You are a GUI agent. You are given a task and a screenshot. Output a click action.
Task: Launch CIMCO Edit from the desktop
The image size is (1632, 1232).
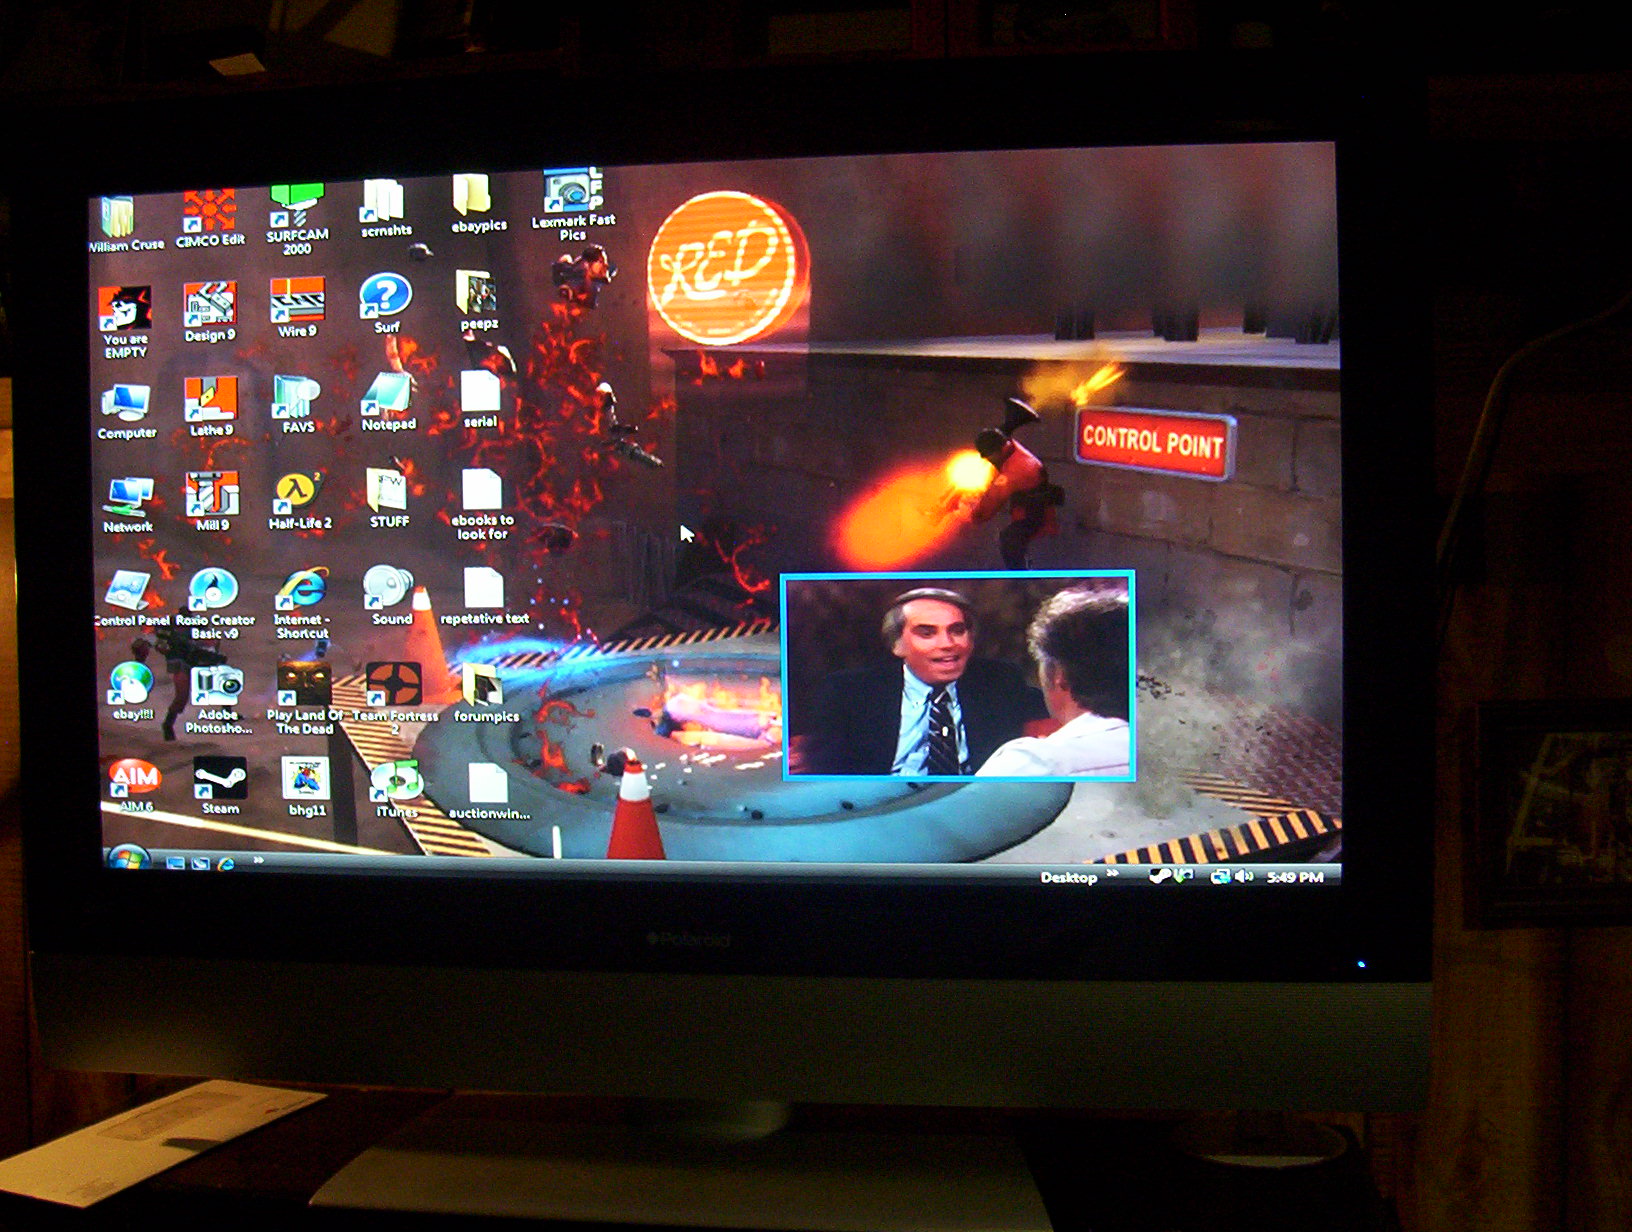[210, 218]
